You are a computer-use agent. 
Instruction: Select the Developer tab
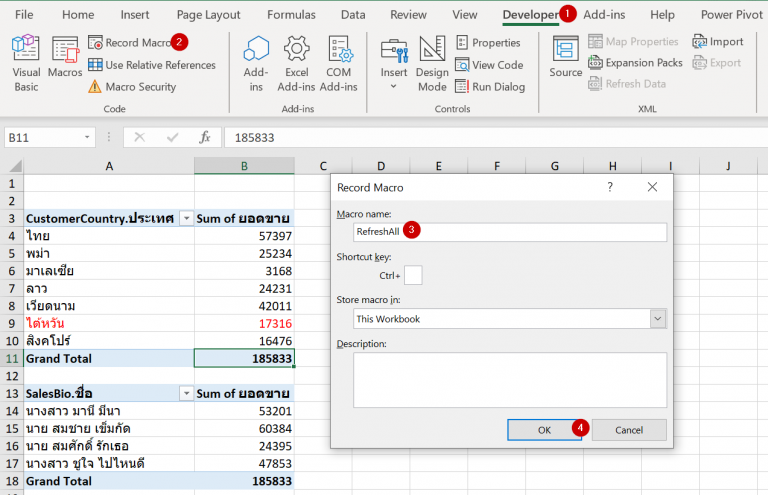click(x=530, y=15)
